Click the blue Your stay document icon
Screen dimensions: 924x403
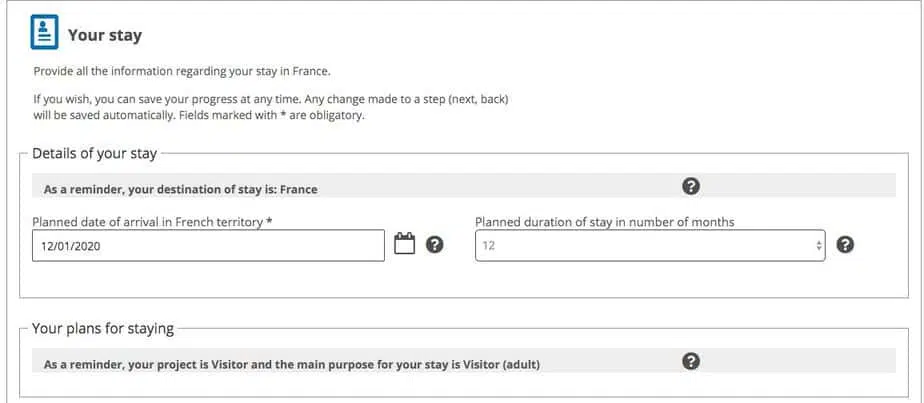pos(44,32)
